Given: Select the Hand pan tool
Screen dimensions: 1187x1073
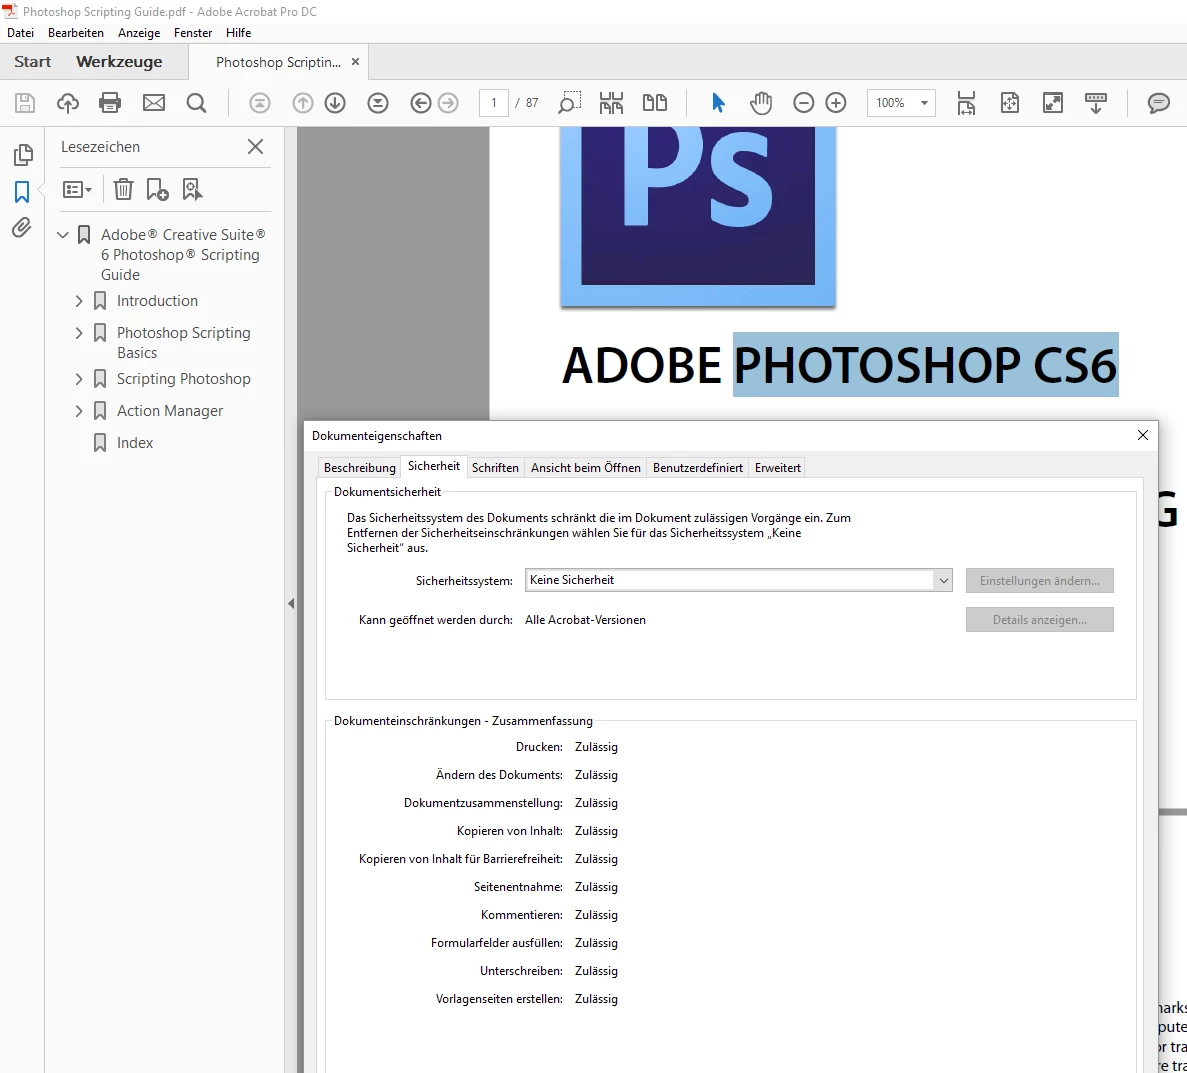Looking at the screenshot, I should pos(761,102).
